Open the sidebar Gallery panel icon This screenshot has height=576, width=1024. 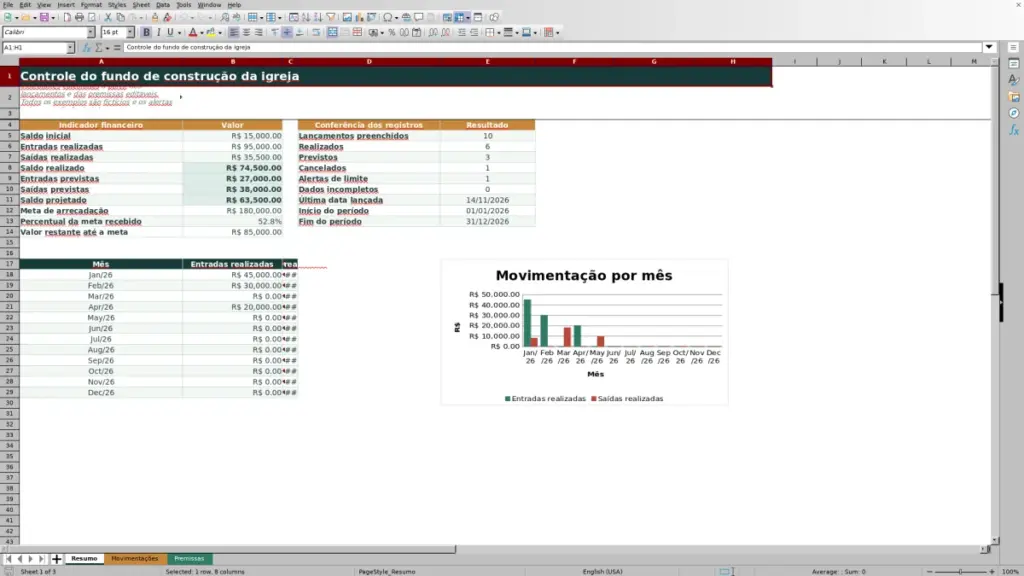[x=1014, y=97]
